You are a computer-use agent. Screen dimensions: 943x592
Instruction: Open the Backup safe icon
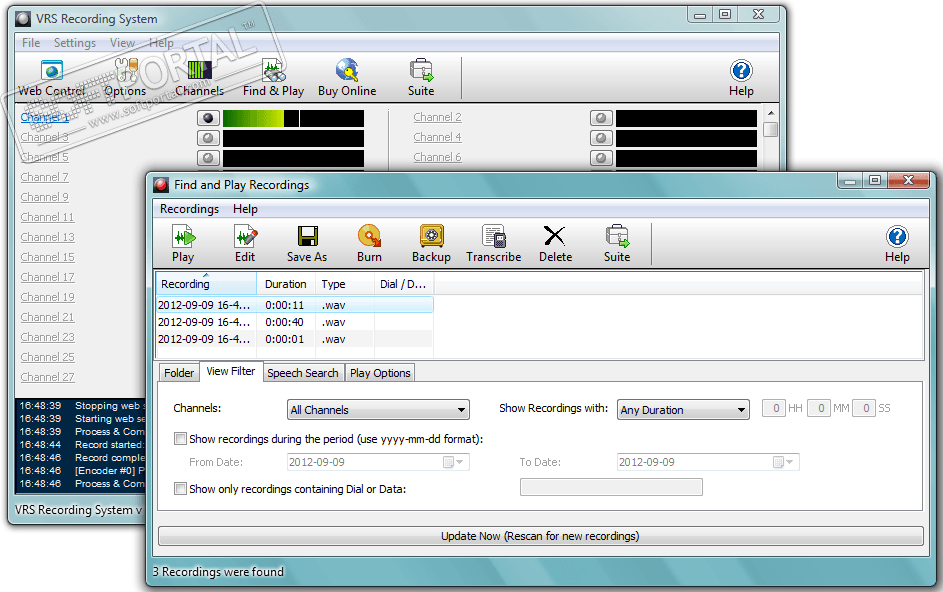pos(431,236)
